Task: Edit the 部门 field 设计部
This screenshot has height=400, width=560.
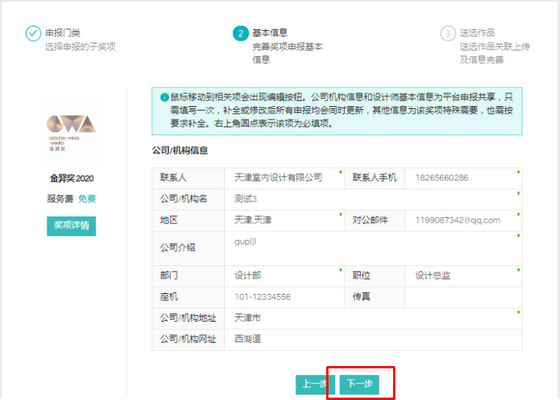Action: [284, 275]
